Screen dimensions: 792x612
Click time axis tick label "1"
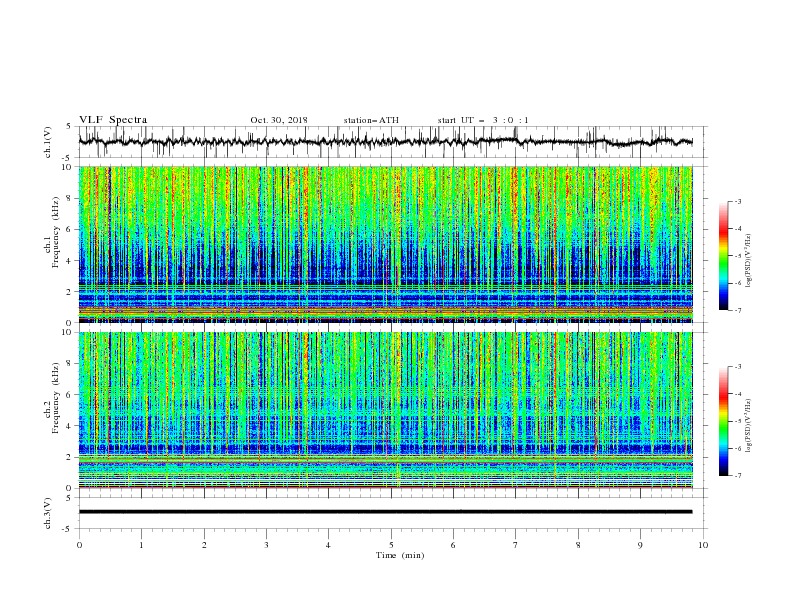click(x=141, y=545)
